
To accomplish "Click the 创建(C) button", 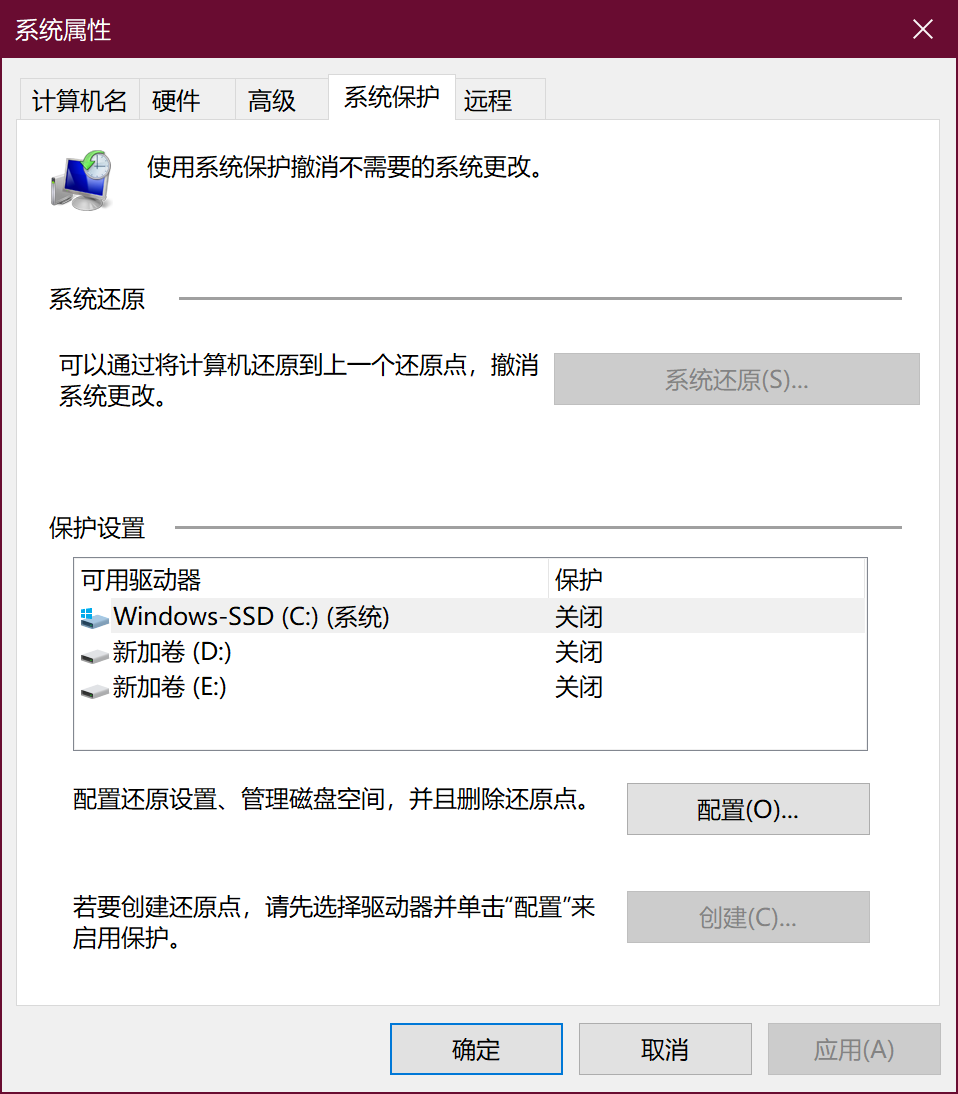I will coord(747,917).
